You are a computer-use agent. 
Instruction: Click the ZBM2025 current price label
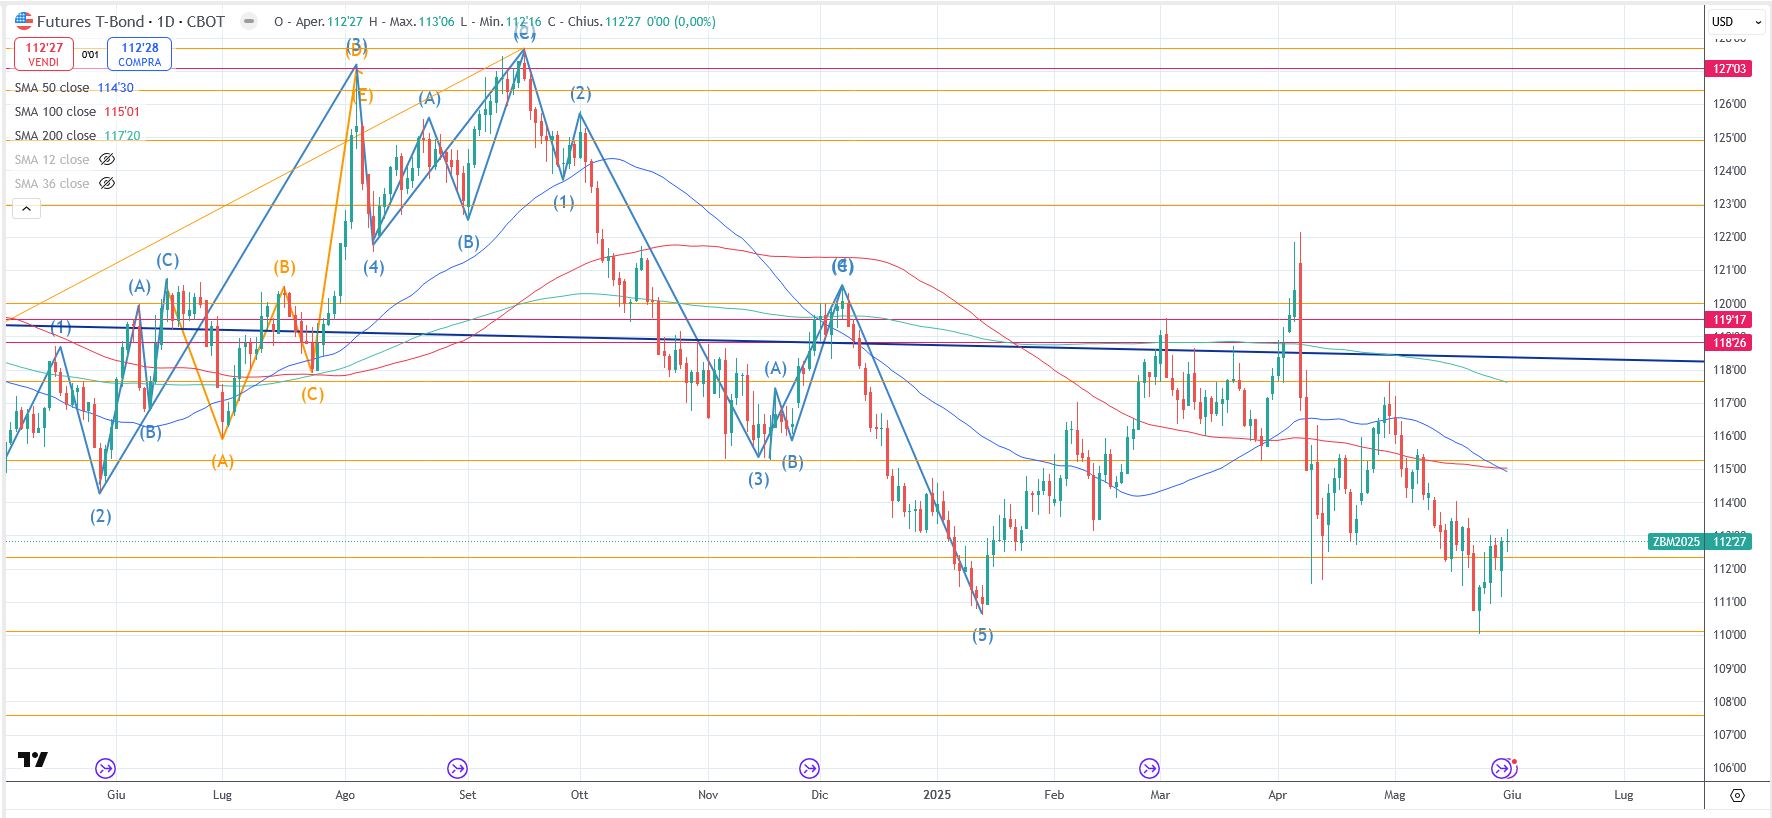pos(1699,542)
